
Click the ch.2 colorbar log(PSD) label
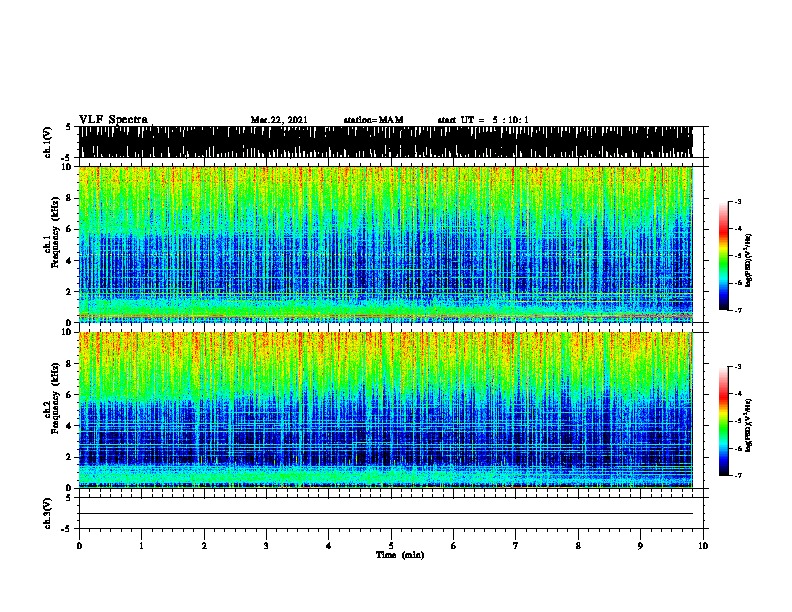(749, 425)
